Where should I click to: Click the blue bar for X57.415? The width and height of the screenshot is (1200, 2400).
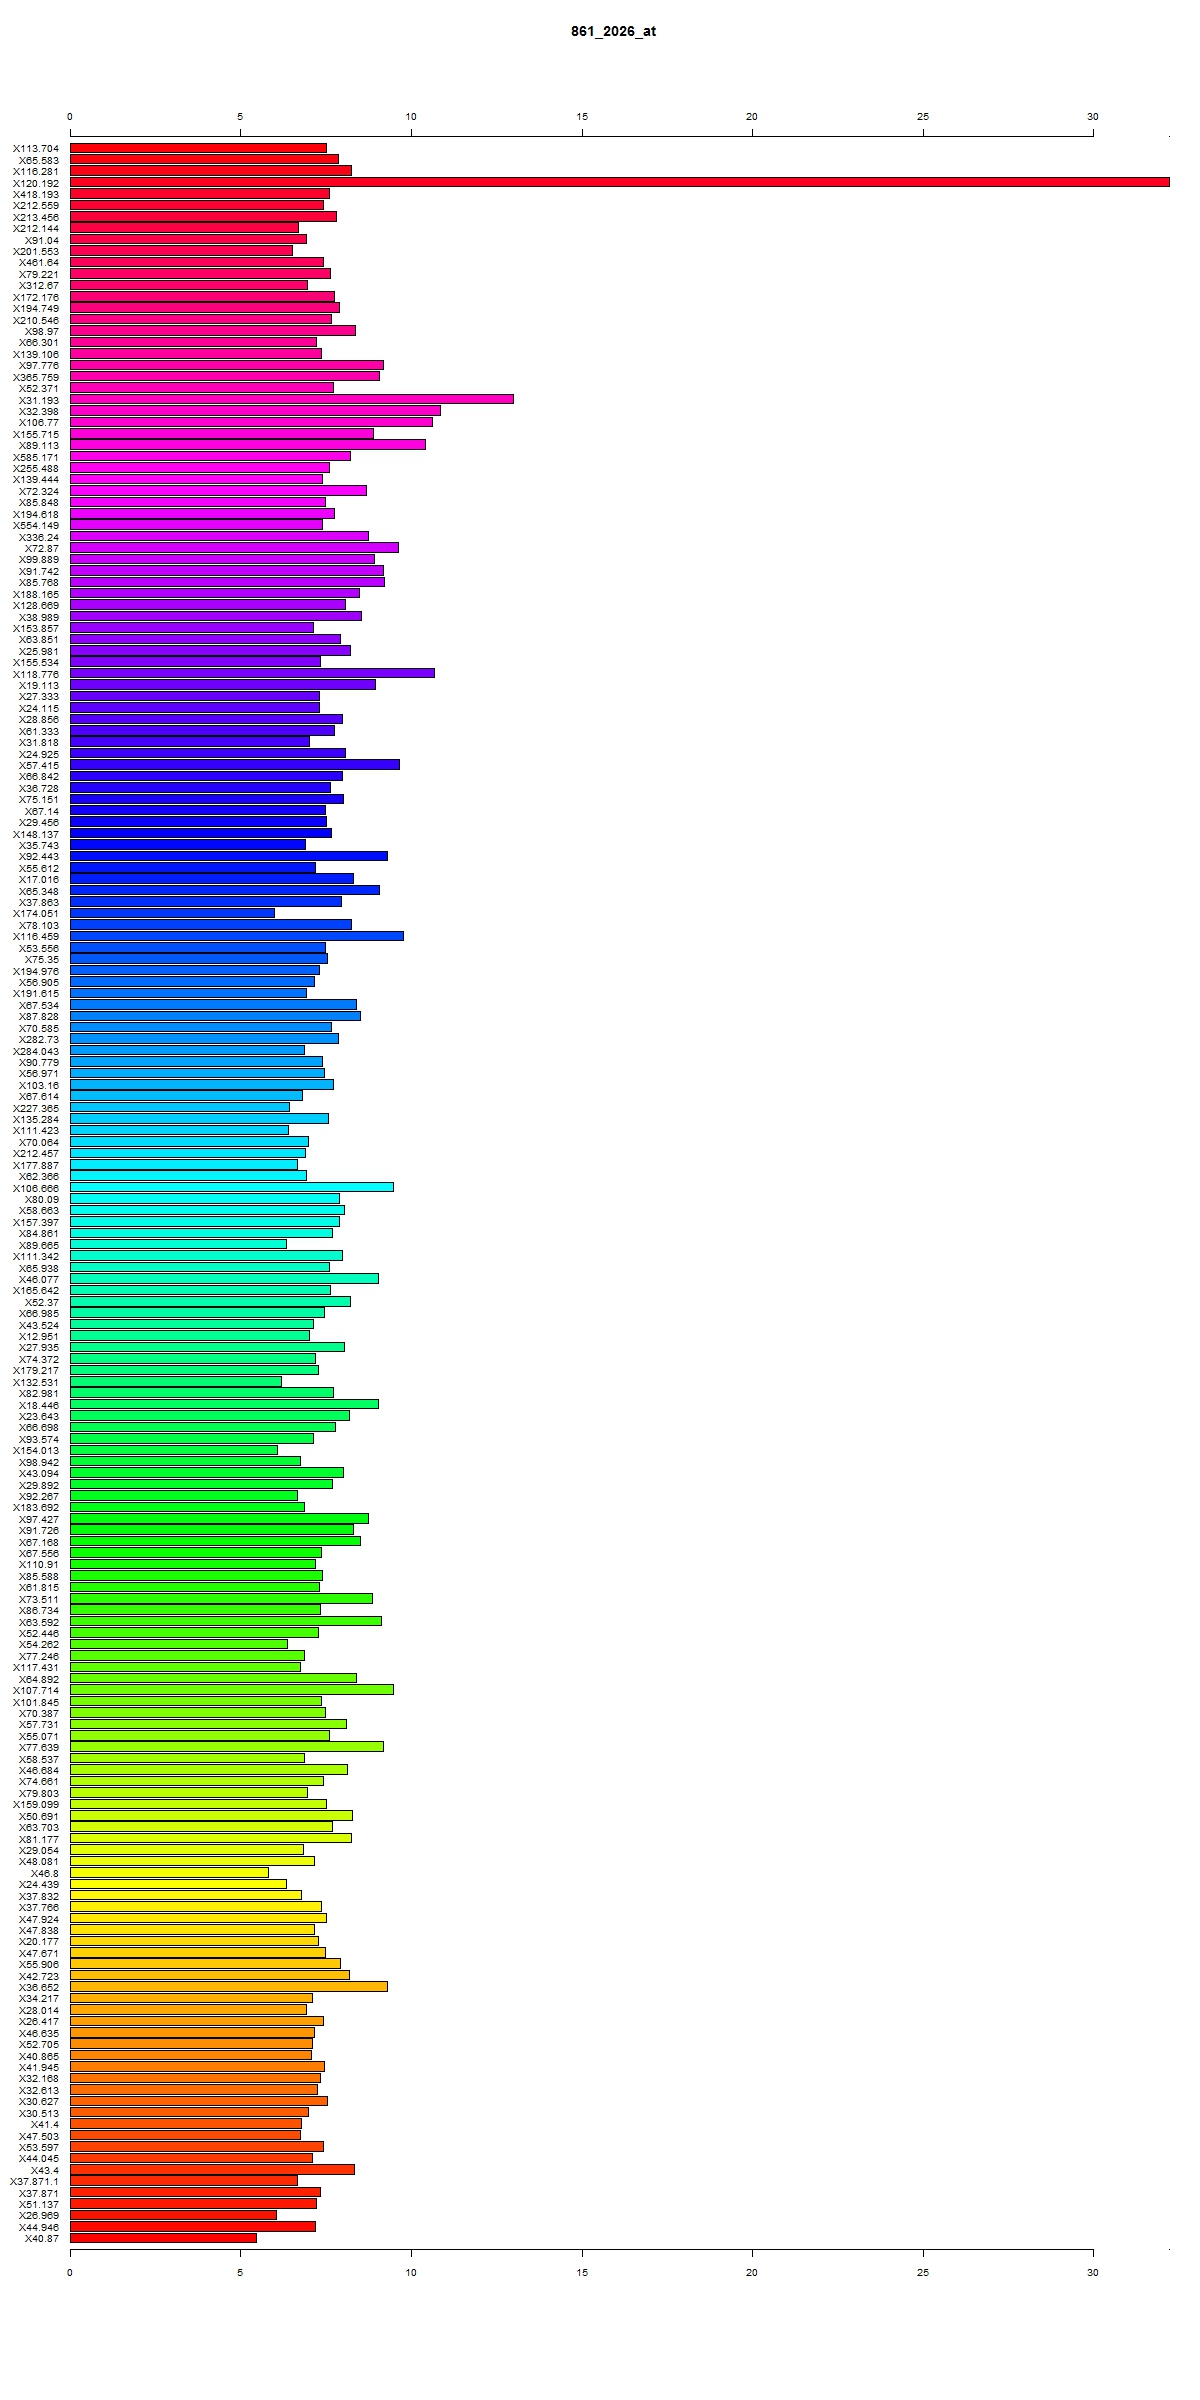pyautogui.click(x=234, y=764)
